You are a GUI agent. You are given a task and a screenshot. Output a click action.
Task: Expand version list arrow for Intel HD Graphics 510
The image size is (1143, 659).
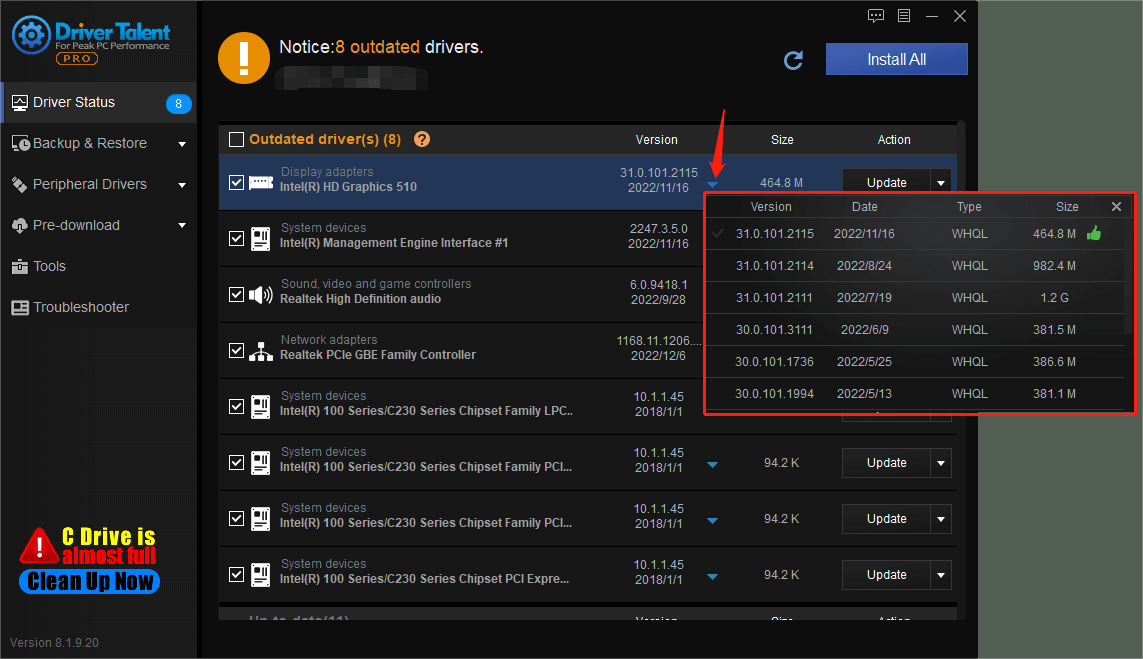tap(712, 185)
